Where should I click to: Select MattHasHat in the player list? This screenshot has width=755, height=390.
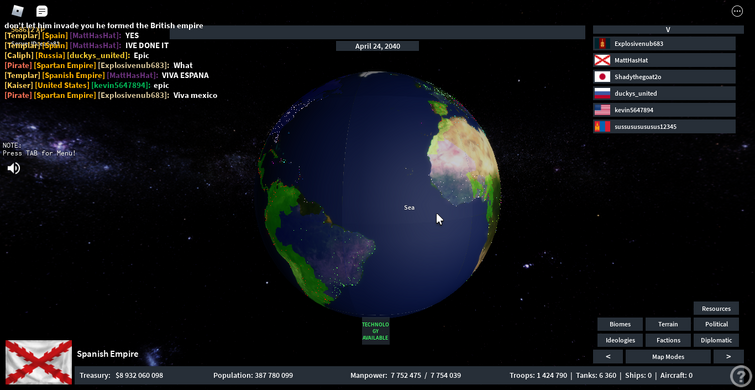664,60
